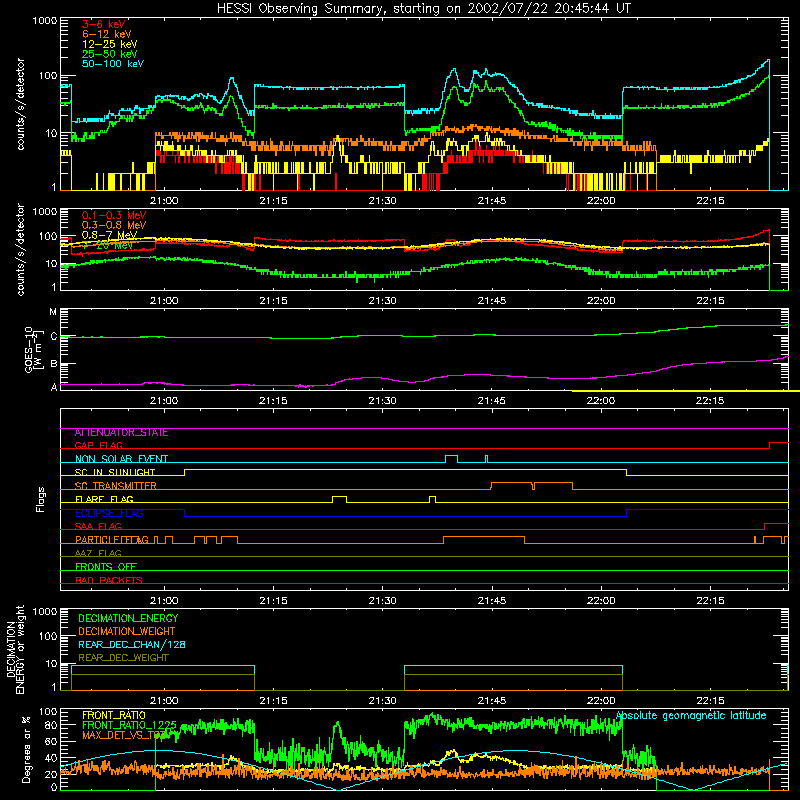Click the REAR_DEC_WEIGHT legend entry

point(123,658)
